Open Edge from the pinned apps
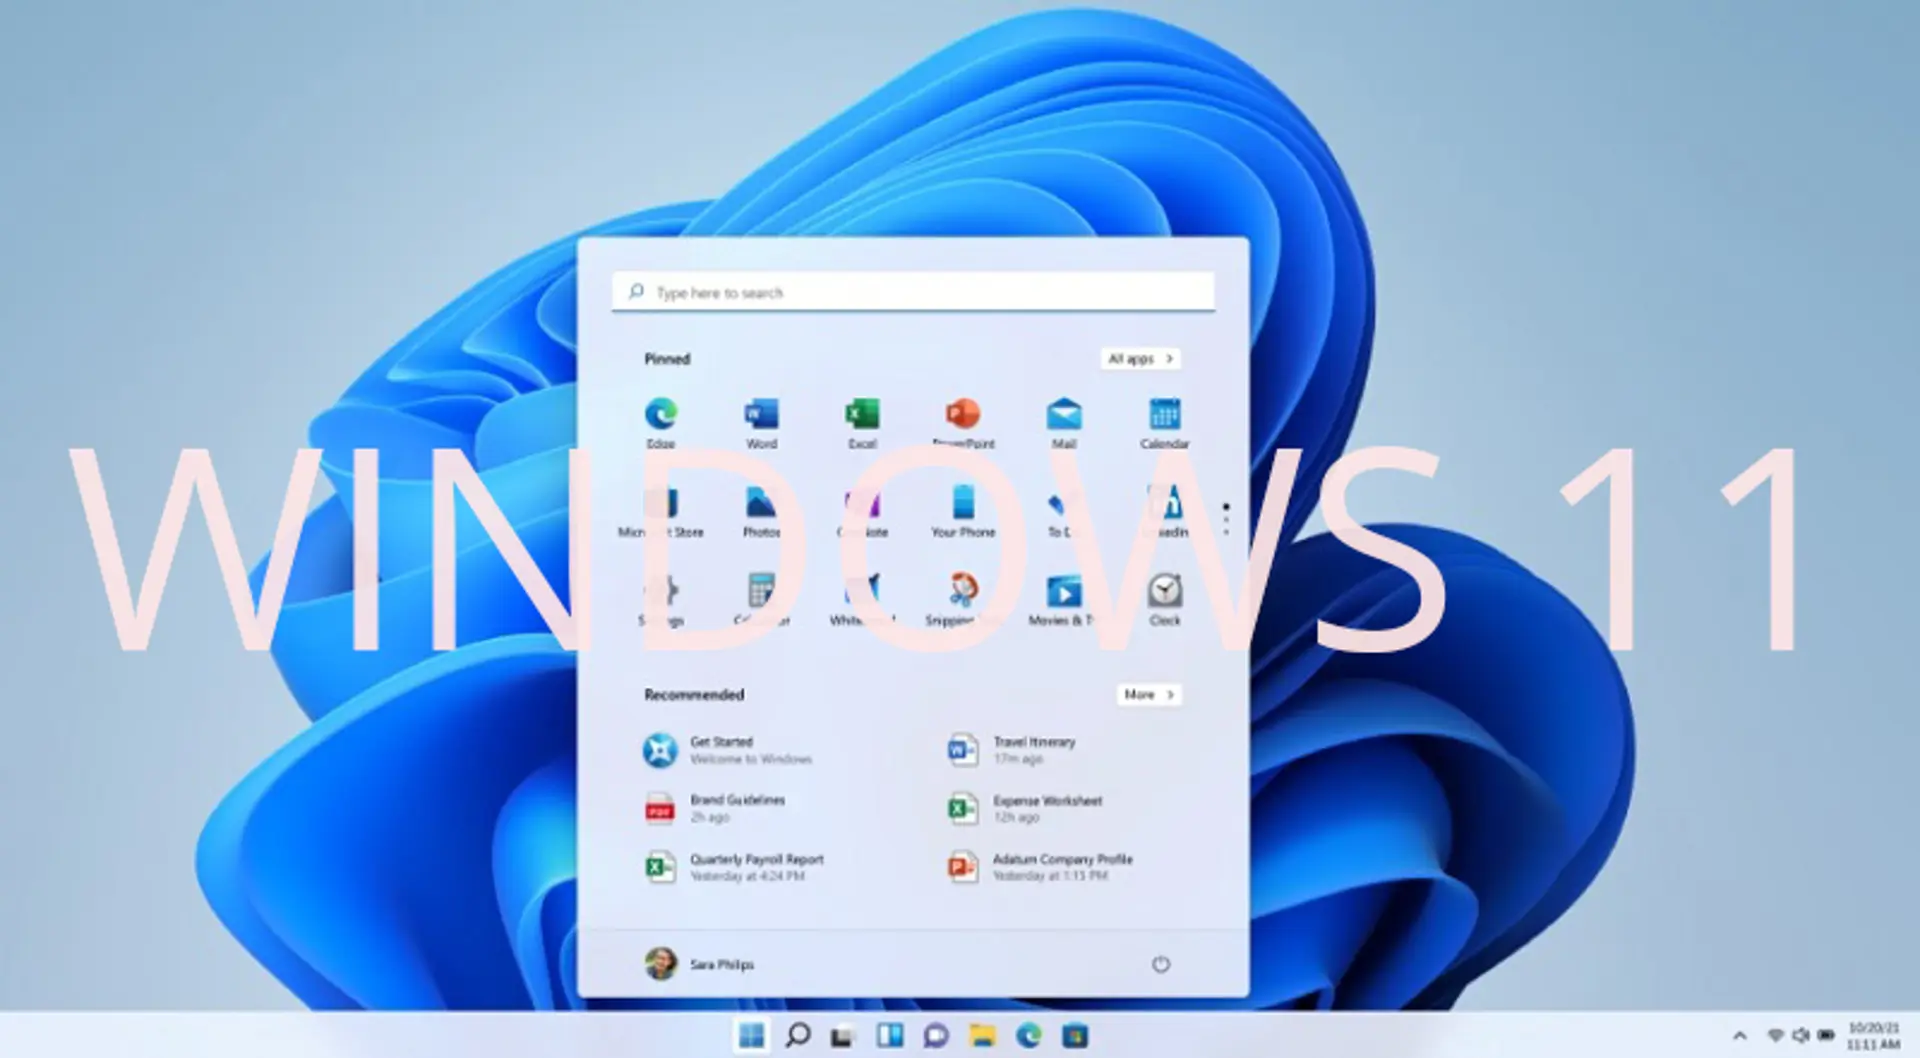This screenshot has height=1058, width=1920. click(x=660, y=423)
